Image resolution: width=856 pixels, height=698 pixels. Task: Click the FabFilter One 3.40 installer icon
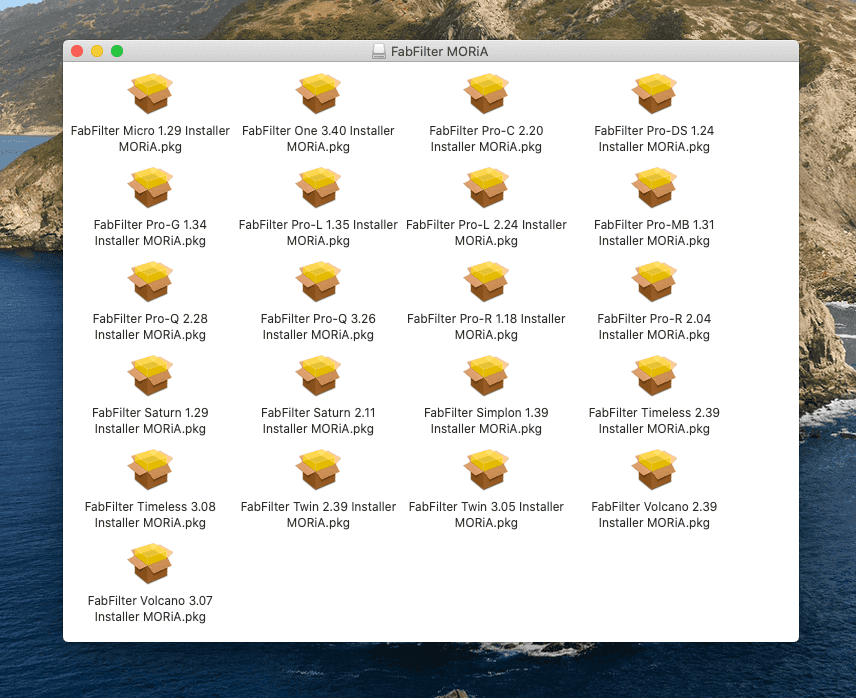tap(318, 94)
